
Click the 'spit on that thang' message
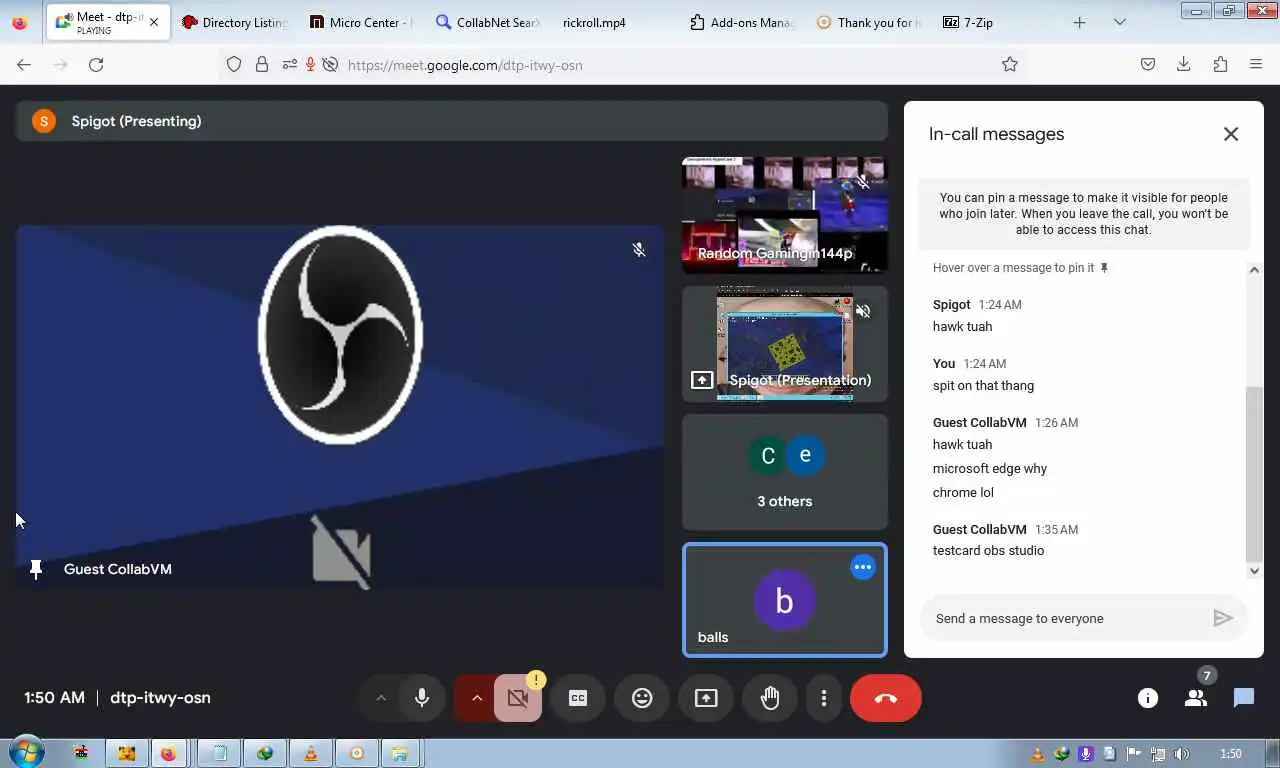[x=983, y=386]
